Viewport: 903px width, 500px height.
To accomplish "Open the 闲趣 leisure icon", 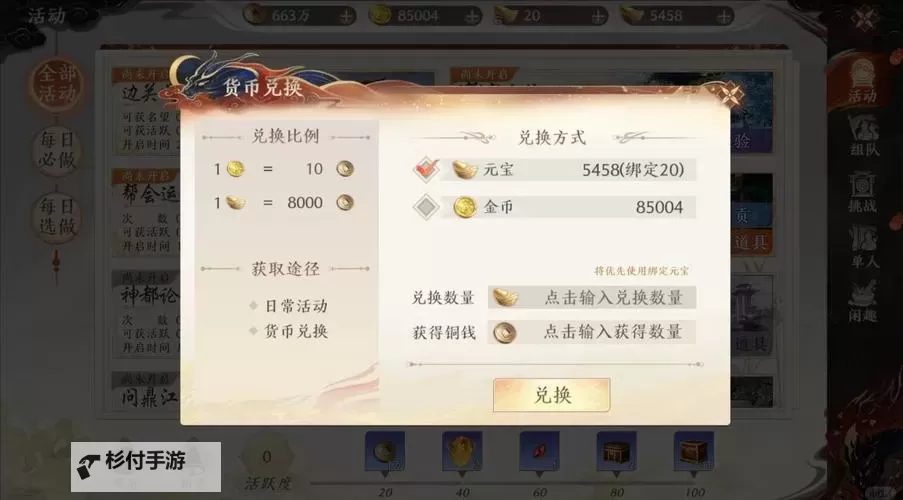I will coord(863,301).
